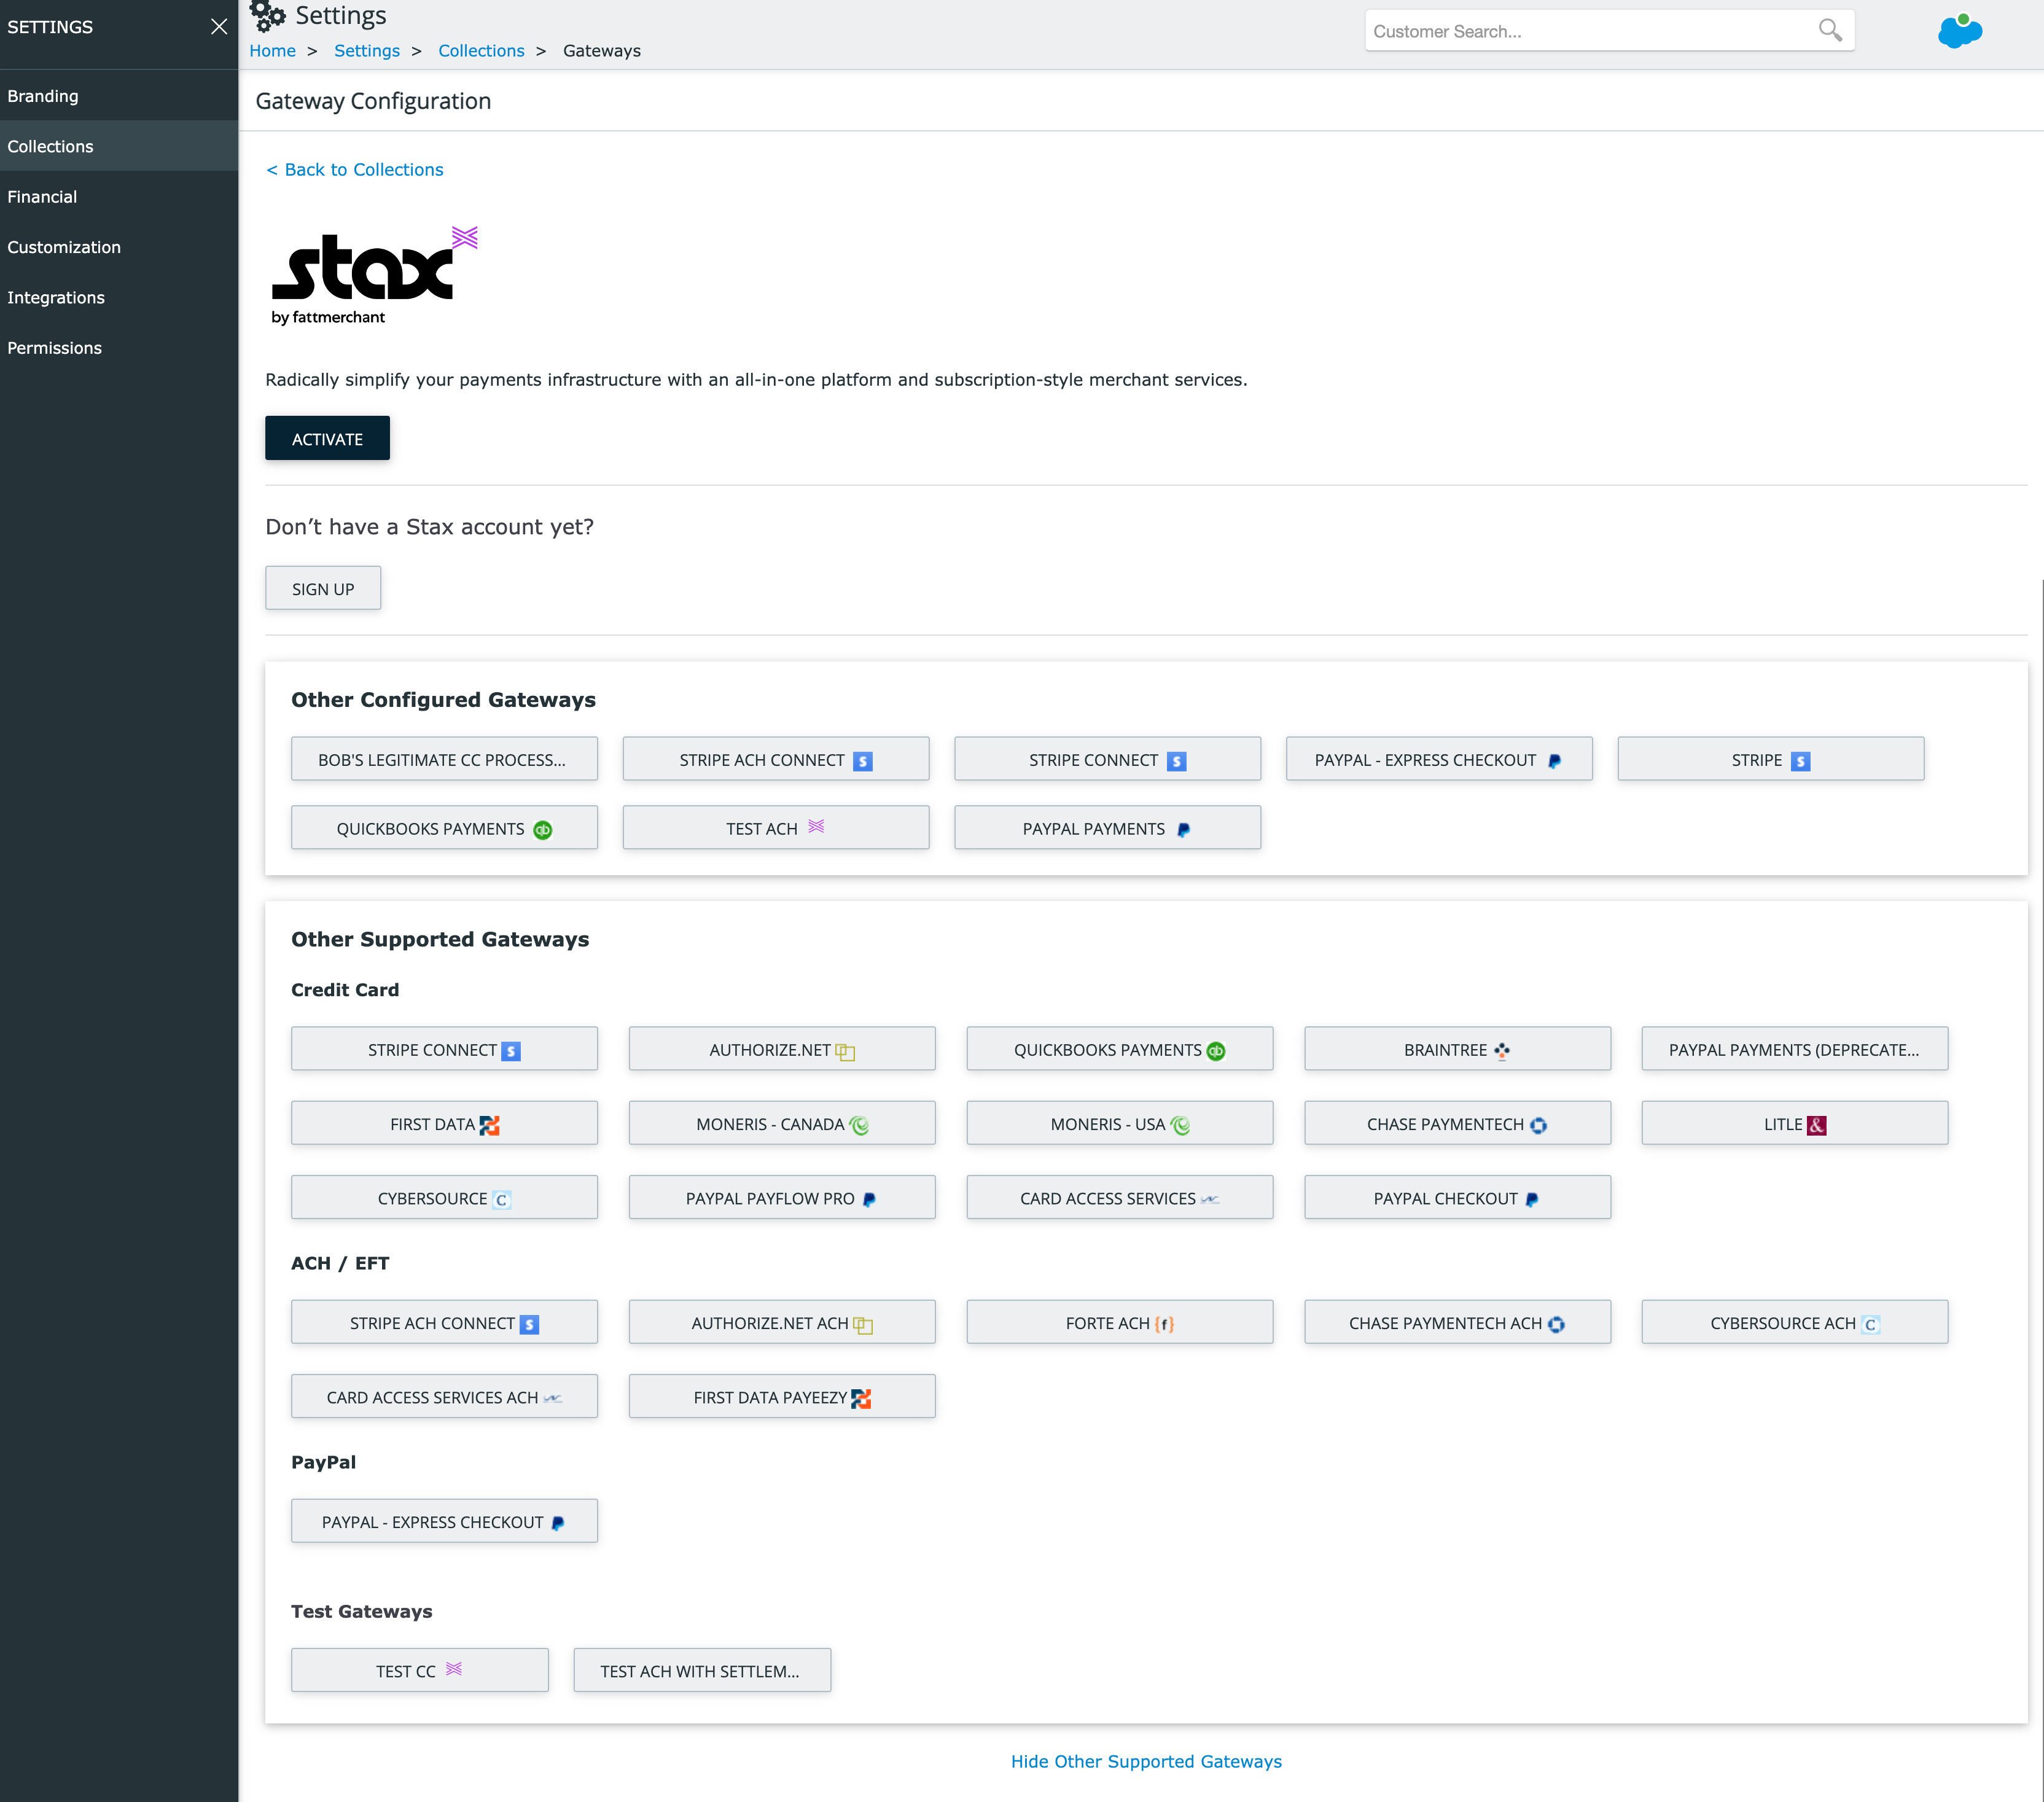Click the Card Access Services icon
The width and height of the screenshot is (2044, 1802).
(x=1210, y=1199)
